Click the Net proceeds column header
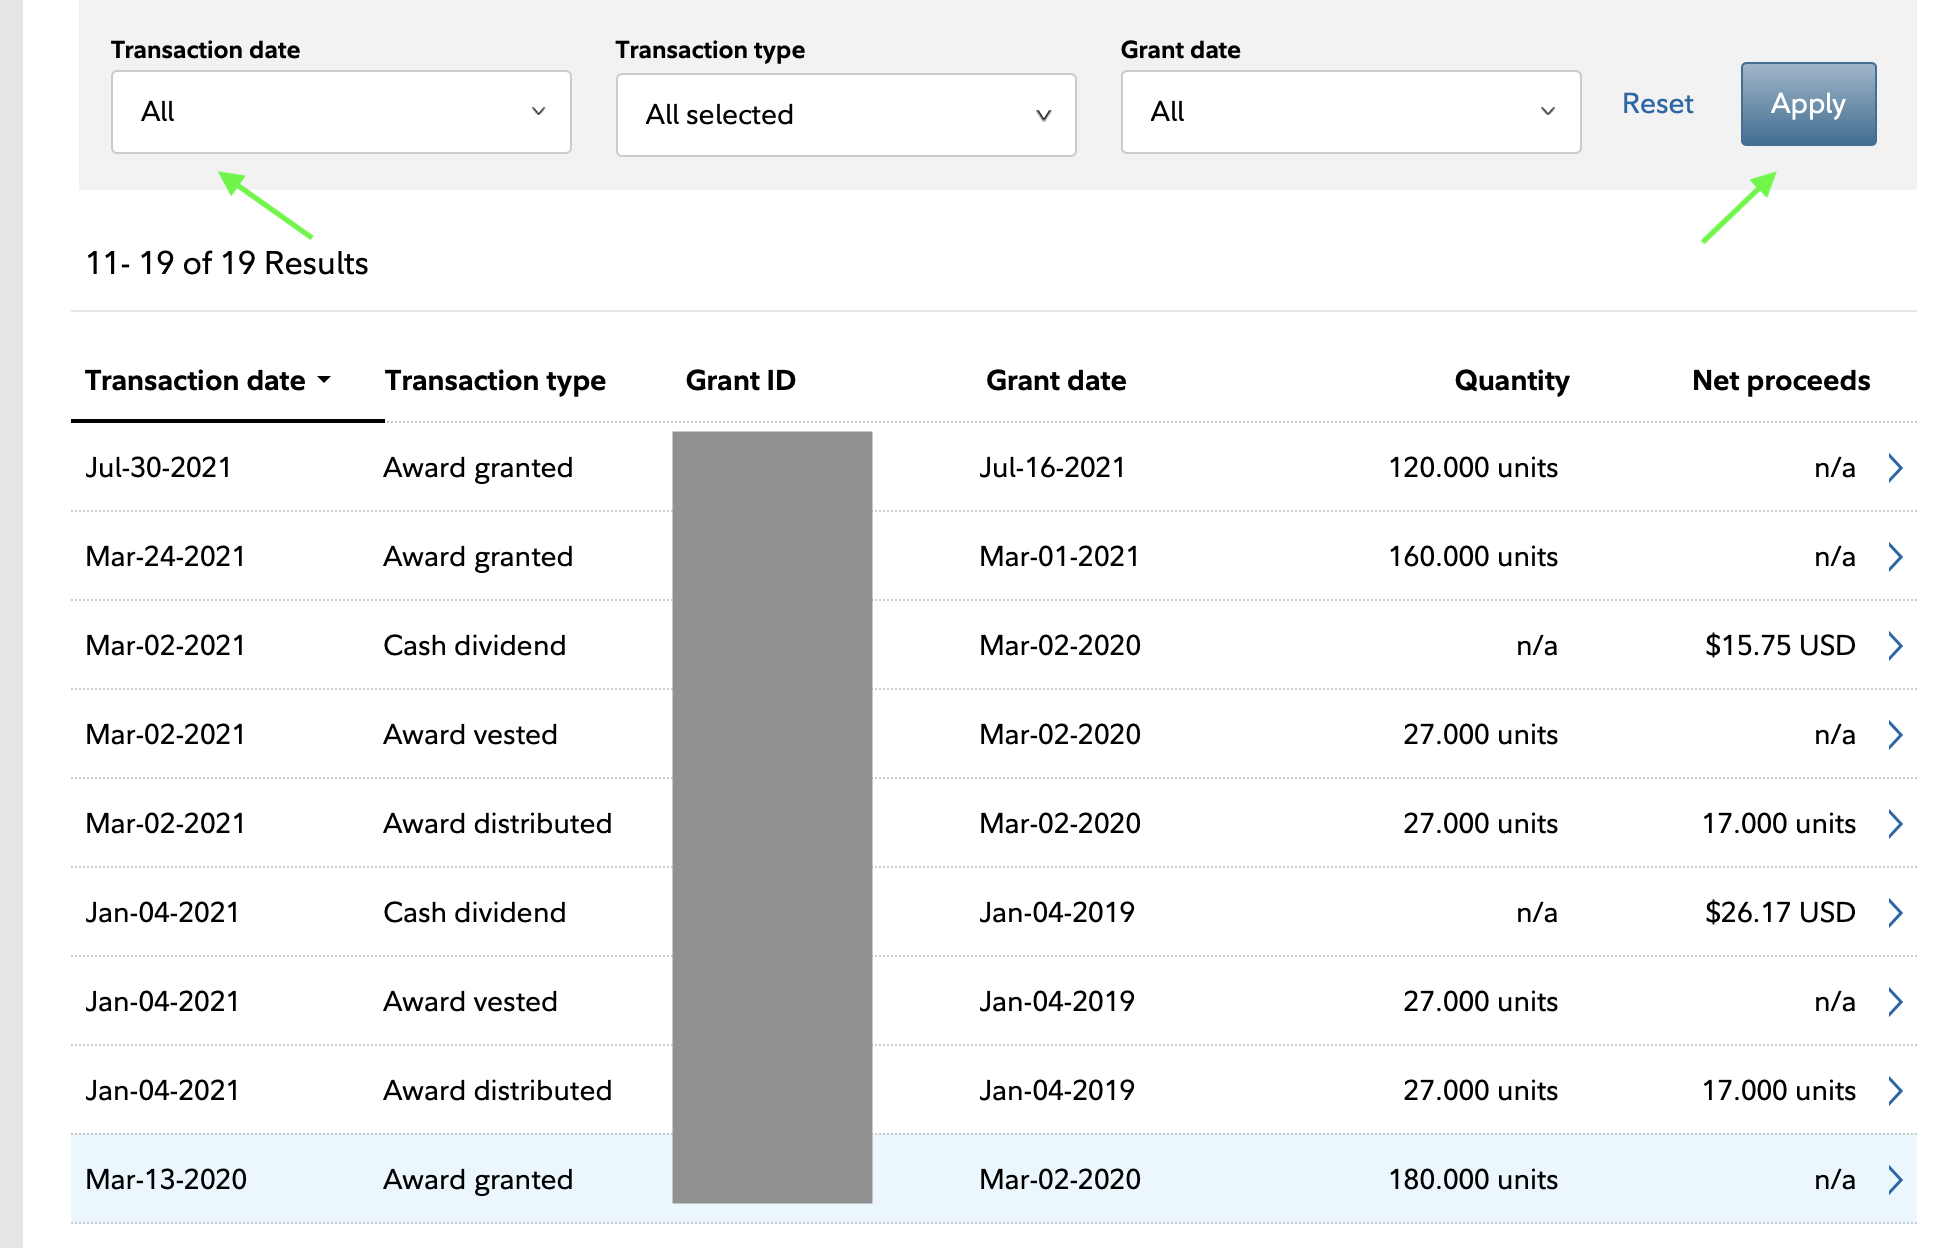The image size is (1954, 1248). click(1780, 381)
